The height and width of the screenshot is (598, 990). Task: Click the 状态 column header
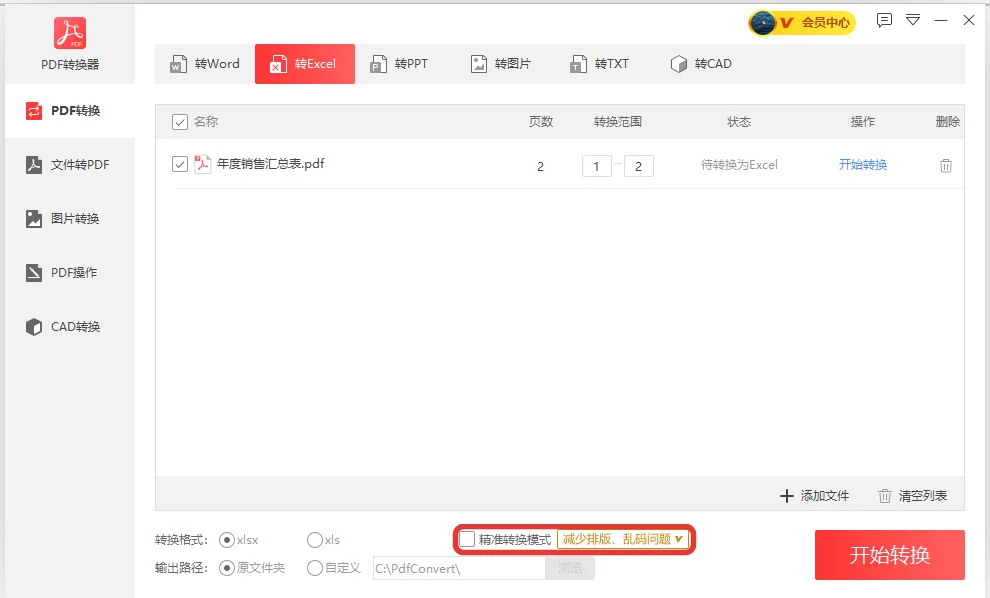click(739, 122)
